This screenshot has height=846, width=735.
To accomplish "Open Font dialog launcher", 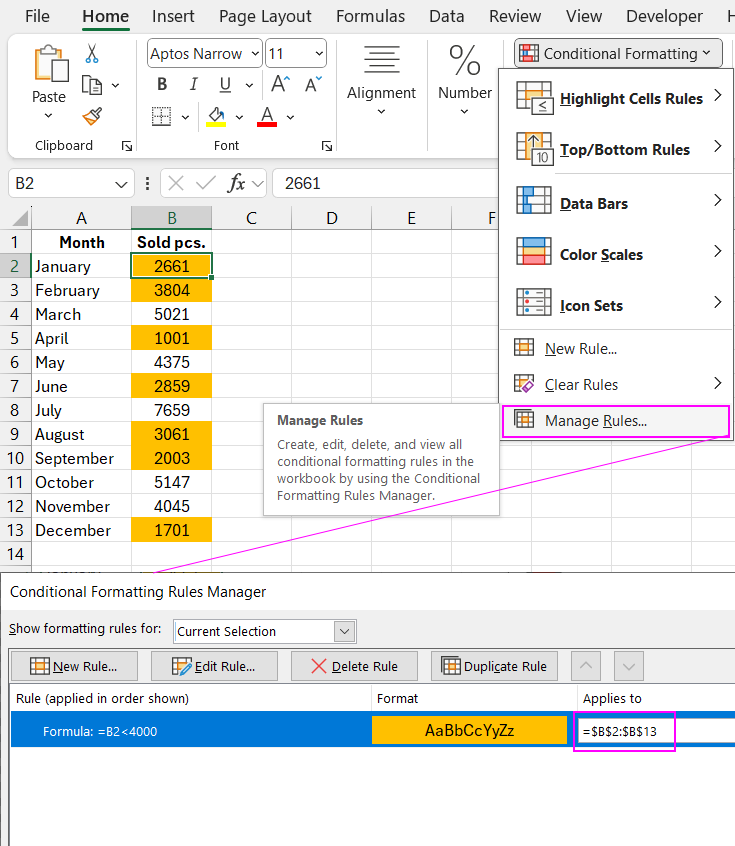I will (x=326, y=146).
